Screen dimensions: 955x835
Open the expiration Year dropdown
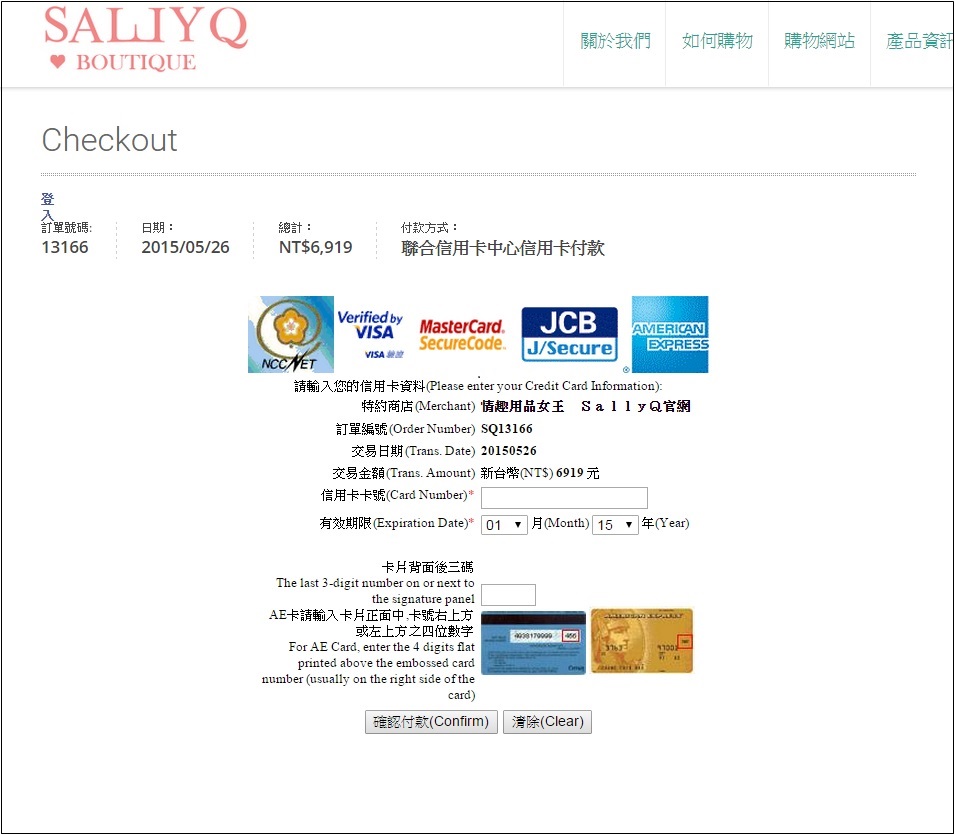[x=615, y=524]
